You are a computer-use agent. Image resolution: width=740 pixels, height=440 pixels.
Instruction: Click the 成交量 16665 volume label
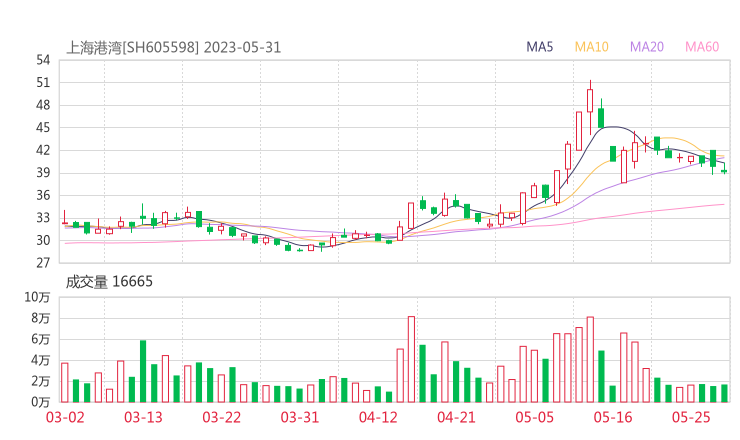point(109,282)
